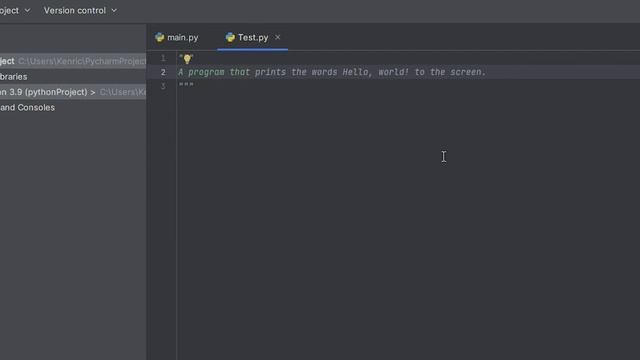The image size is (640, 360).
Task: Close the Test.py tab
Action: (x=278, y=37)
